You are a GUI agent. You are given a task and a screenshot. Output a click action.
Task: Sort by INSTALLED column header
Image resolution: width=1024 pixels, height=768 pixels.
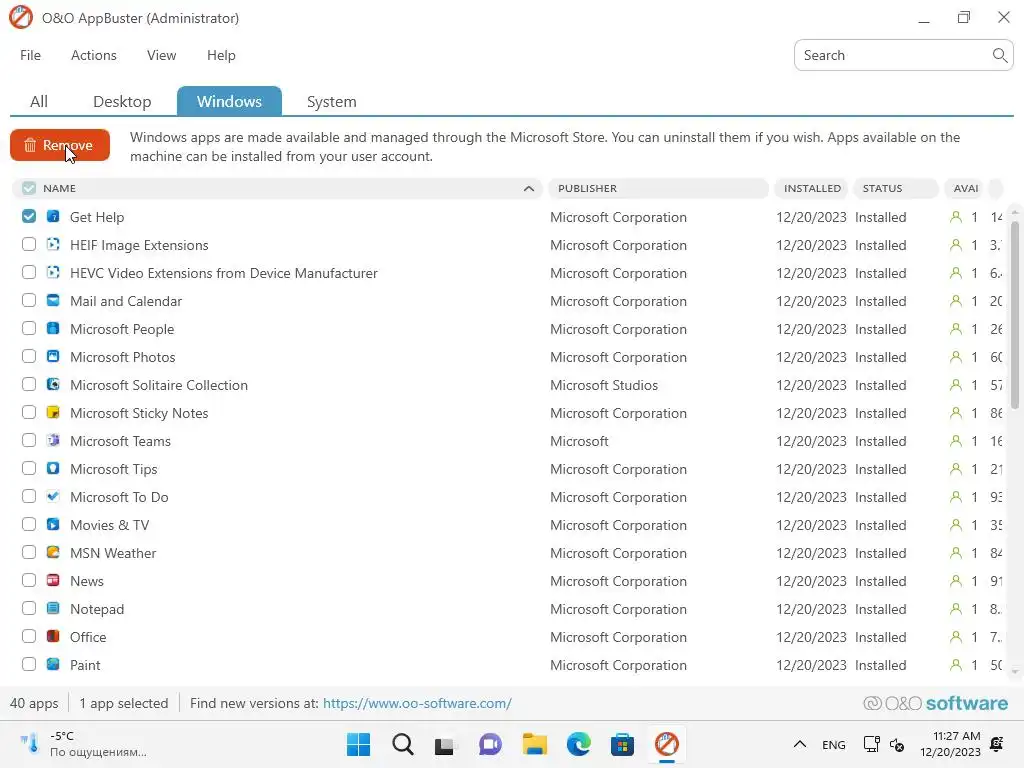(x=812, y=188)
